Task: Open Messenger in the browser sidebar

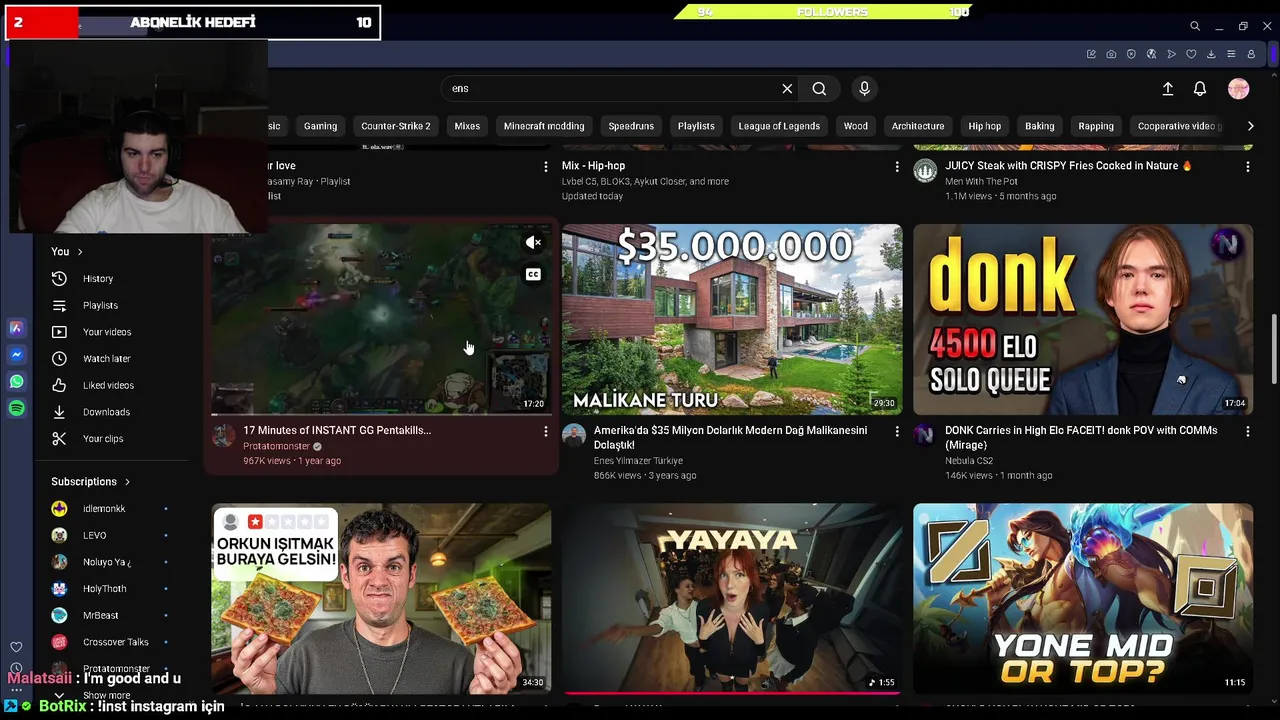Action: point(16,355)
